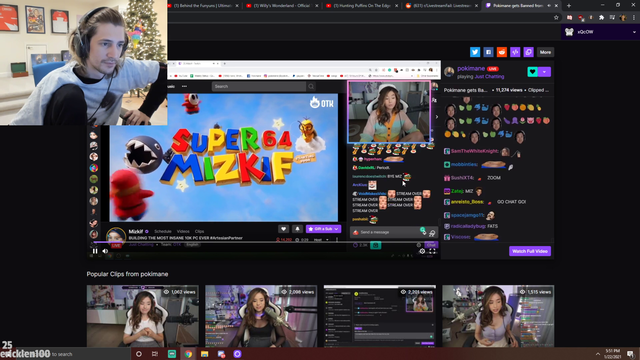Image resolution: width=640 pixels, height=360 pixels.
Task: Open the Windows notification center
Action: (631, 354)
